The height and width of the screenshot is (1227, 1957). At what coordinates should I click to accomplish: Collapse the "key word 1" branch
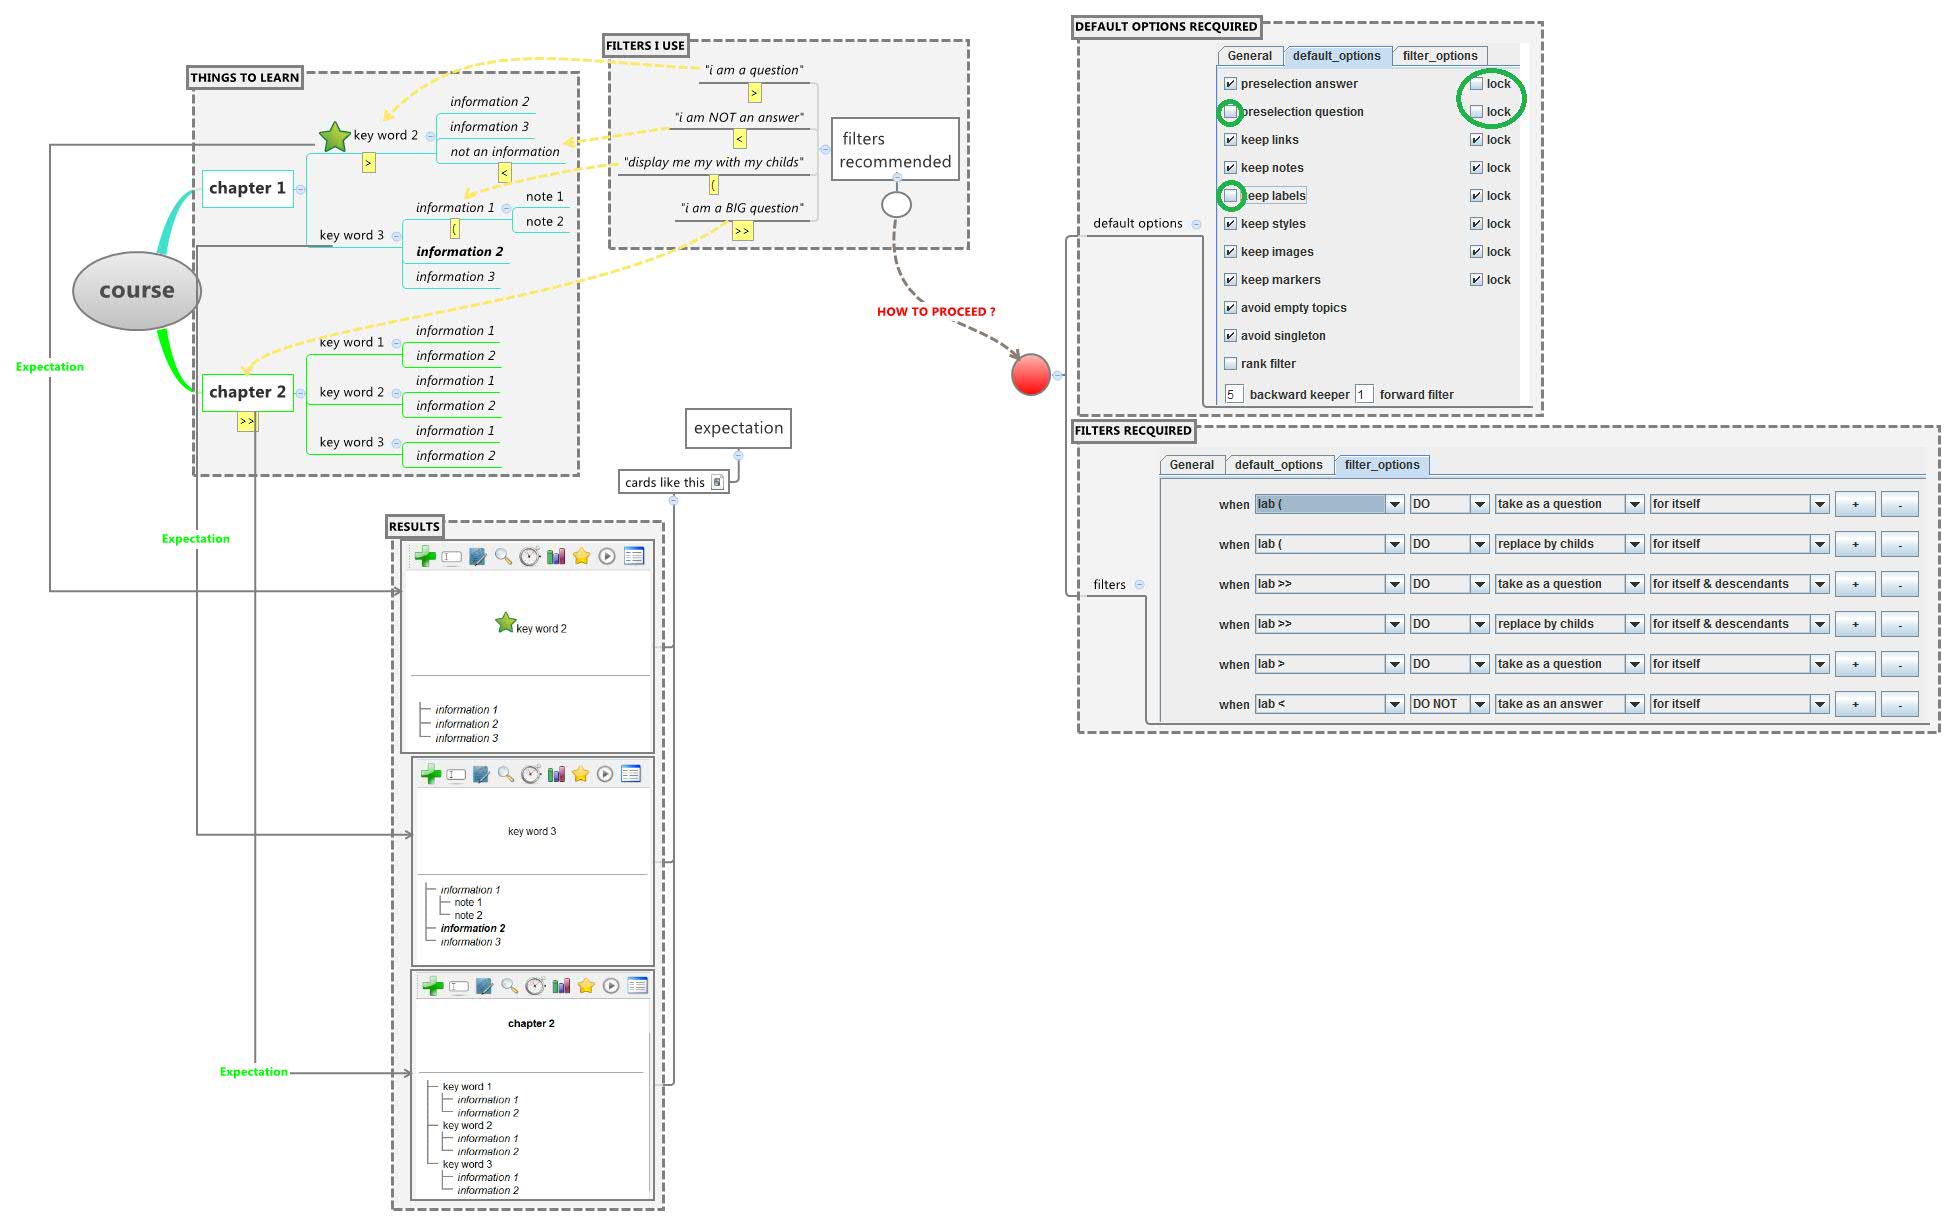pyautogui.click(x=397, y=343)
